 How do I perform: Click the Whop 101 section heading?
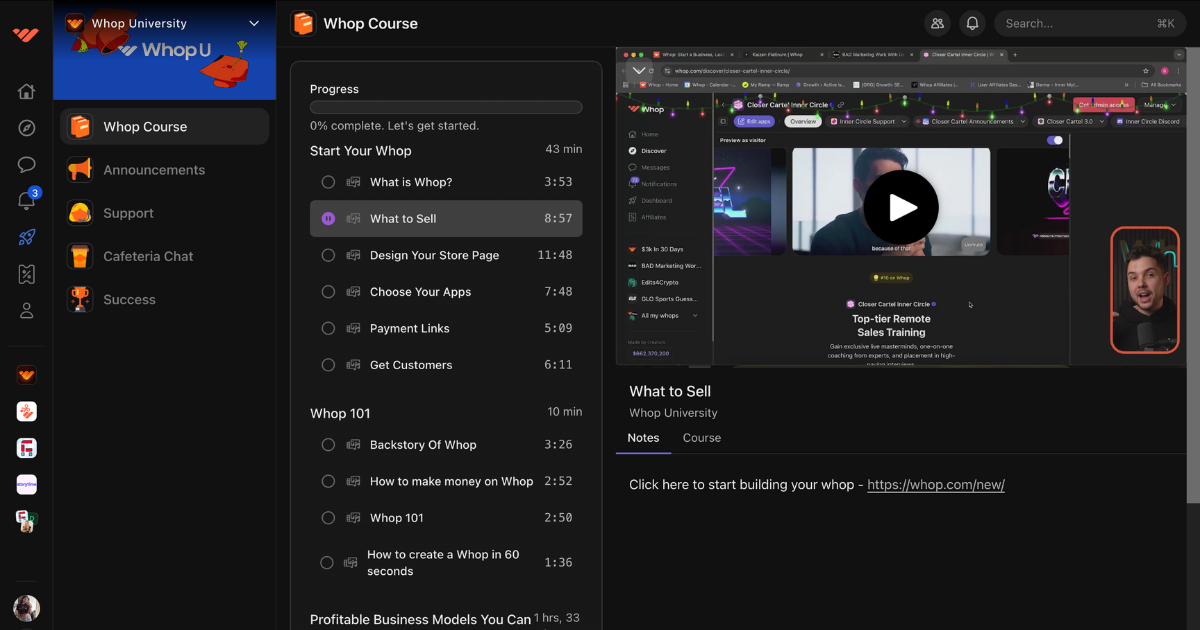coord(341,413)
